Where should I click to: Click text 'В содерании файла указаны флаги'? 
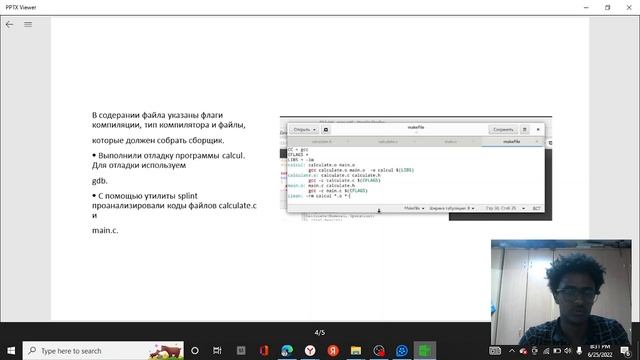tap(157, 115)
